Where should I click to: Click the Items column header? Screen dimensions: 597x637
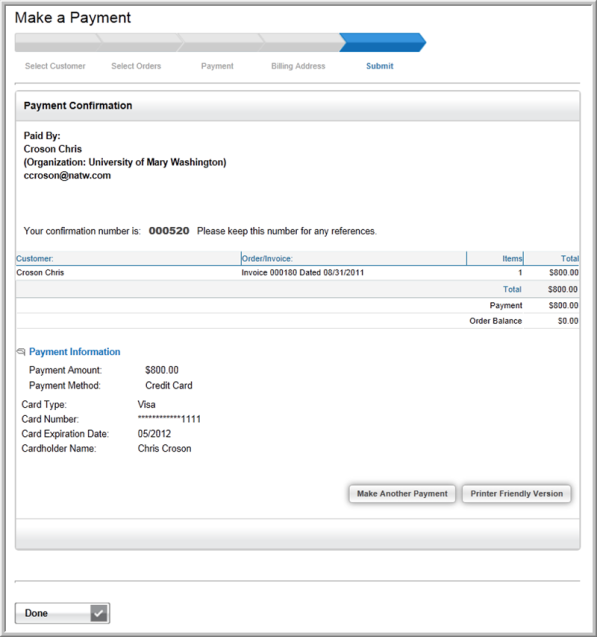click(x=512, y=258)
